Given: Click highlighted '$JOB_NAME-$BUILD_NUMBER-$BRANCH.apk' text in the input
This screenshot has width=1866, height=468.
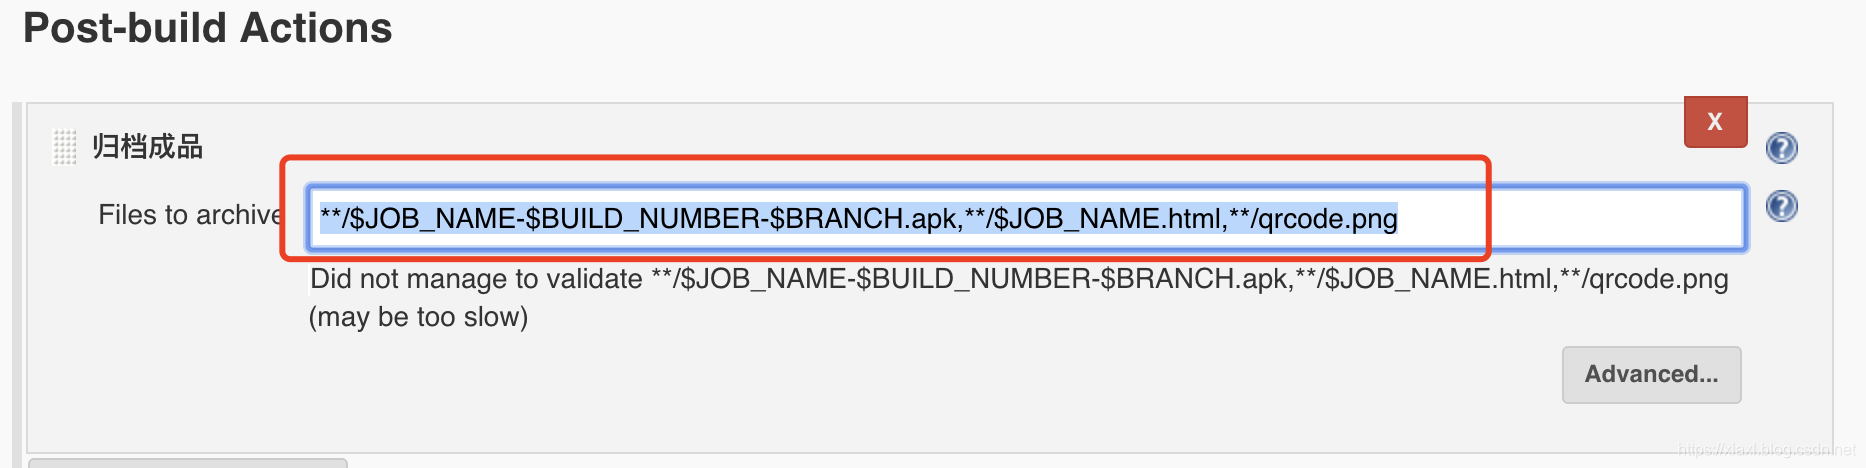Looking at the screenshot, I should [650, 218].
